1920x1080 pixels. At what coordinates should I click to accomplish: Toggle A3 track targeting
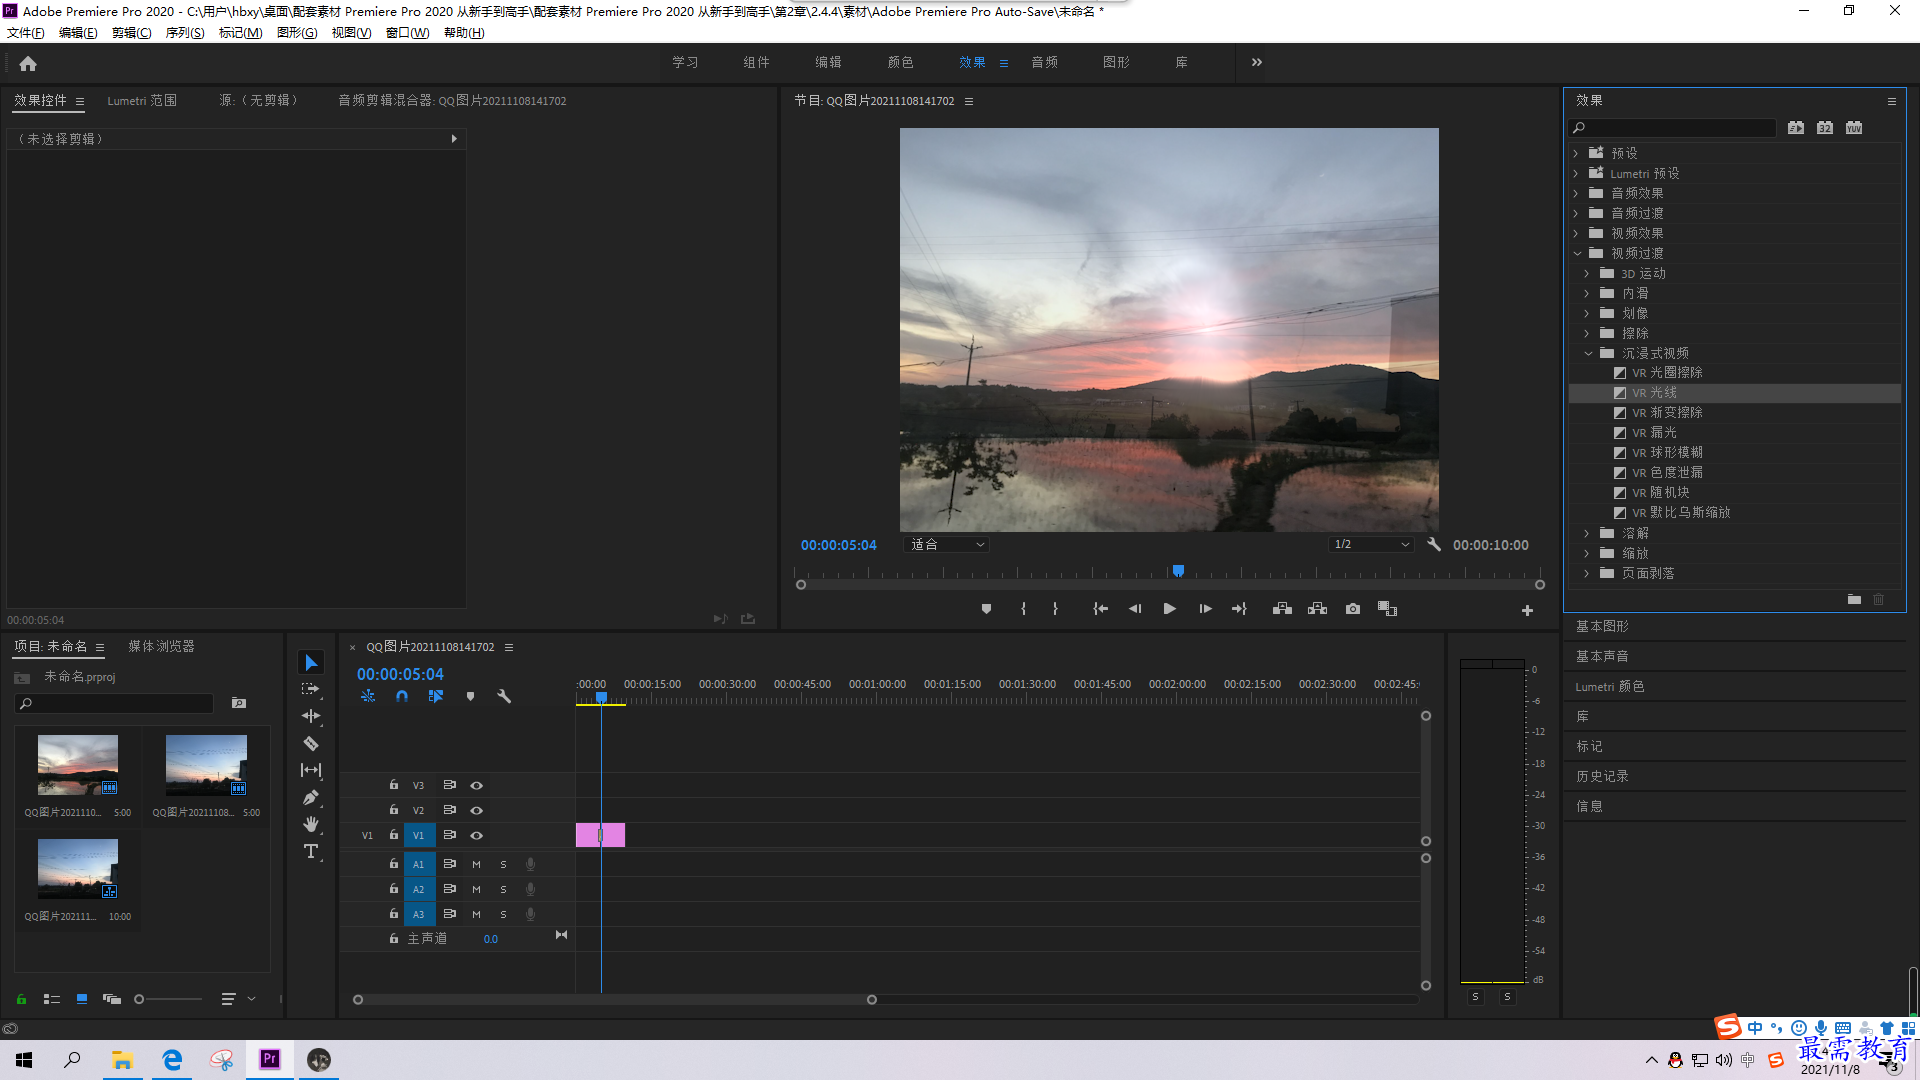tap(418, 914)
